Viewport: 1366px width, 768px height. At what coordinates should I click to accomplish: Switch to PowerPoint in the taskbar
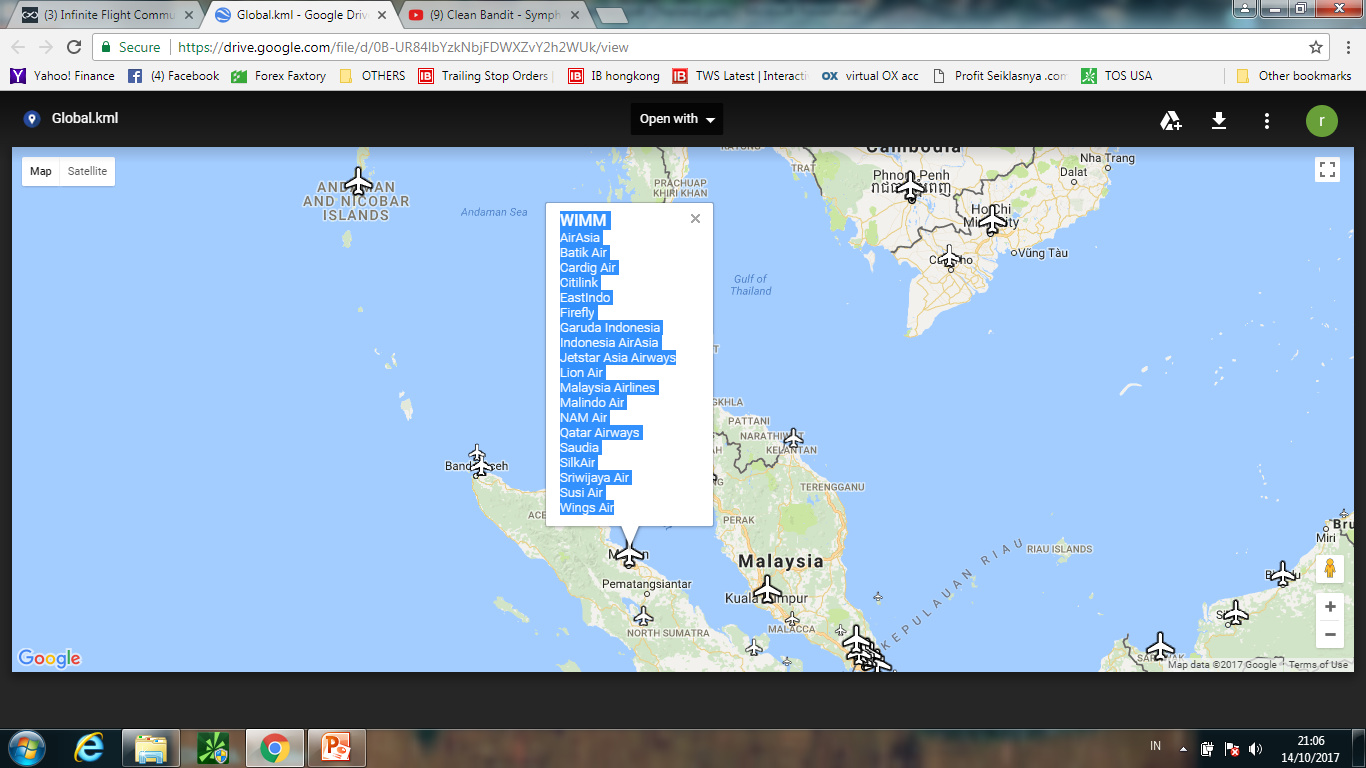tap(337, 747)
